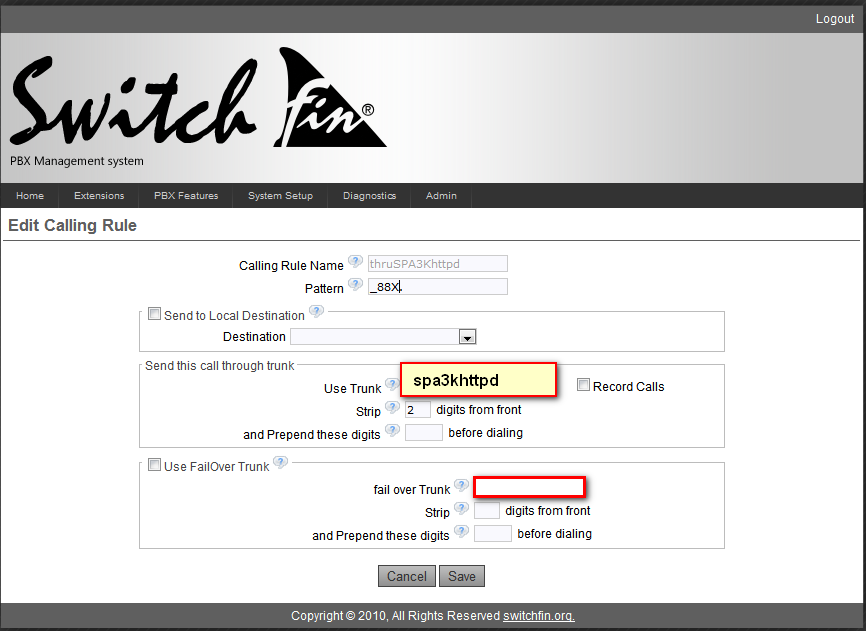Click the Calling Rule Name field
The height and width of the screenshot is (631, 866).
tap(438, 264)
